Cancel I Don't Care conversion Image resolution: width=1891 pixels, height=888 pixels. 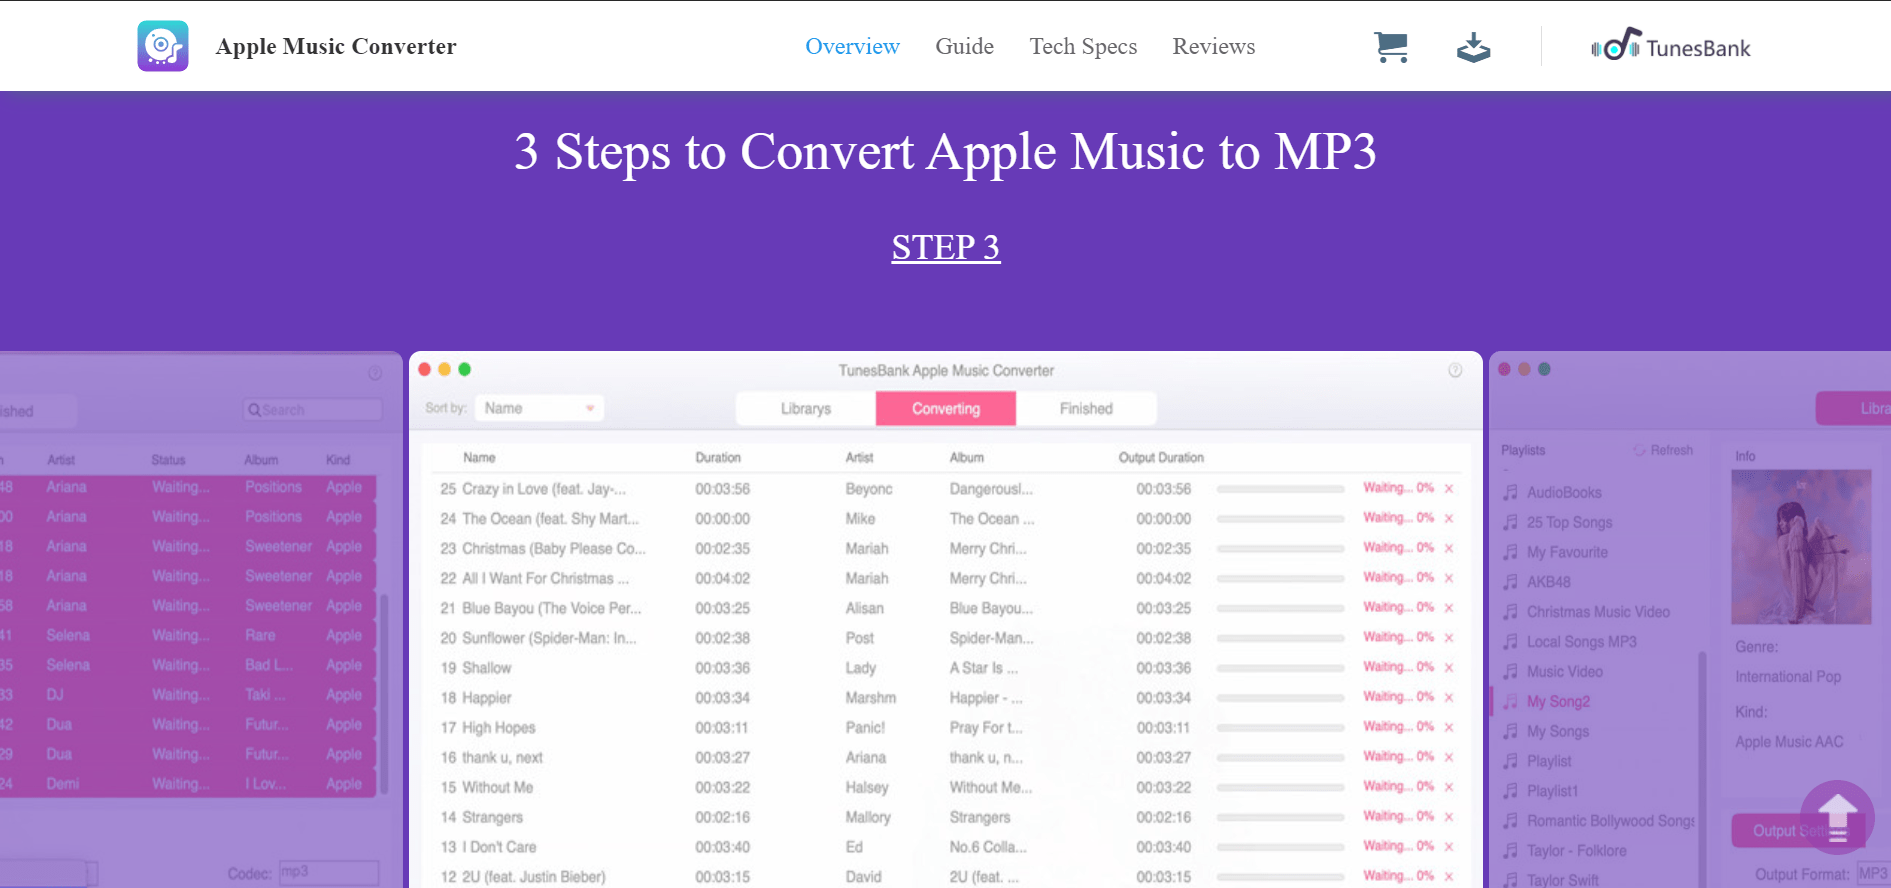coord(1449,847)
